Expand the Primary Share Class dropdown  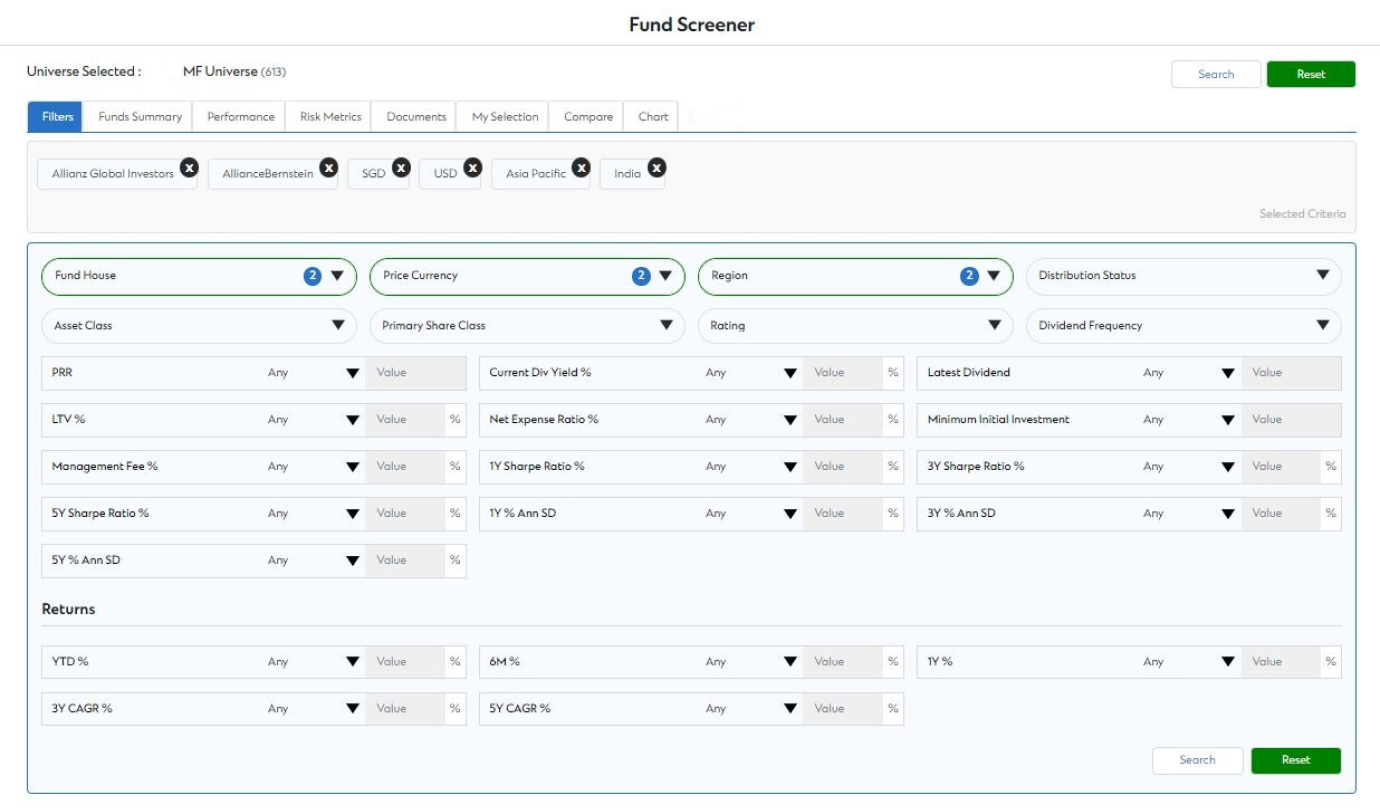pyautogui.click(x=527, y=326)
